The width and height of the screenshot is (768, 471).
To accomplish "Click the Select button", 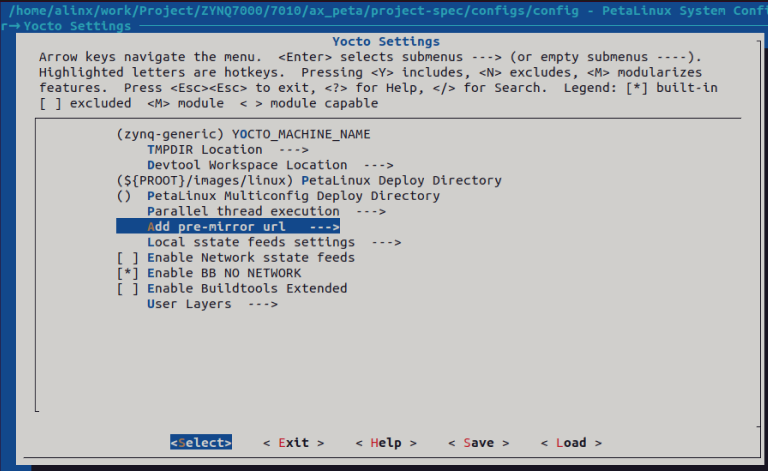I will (x=201, y=442).
